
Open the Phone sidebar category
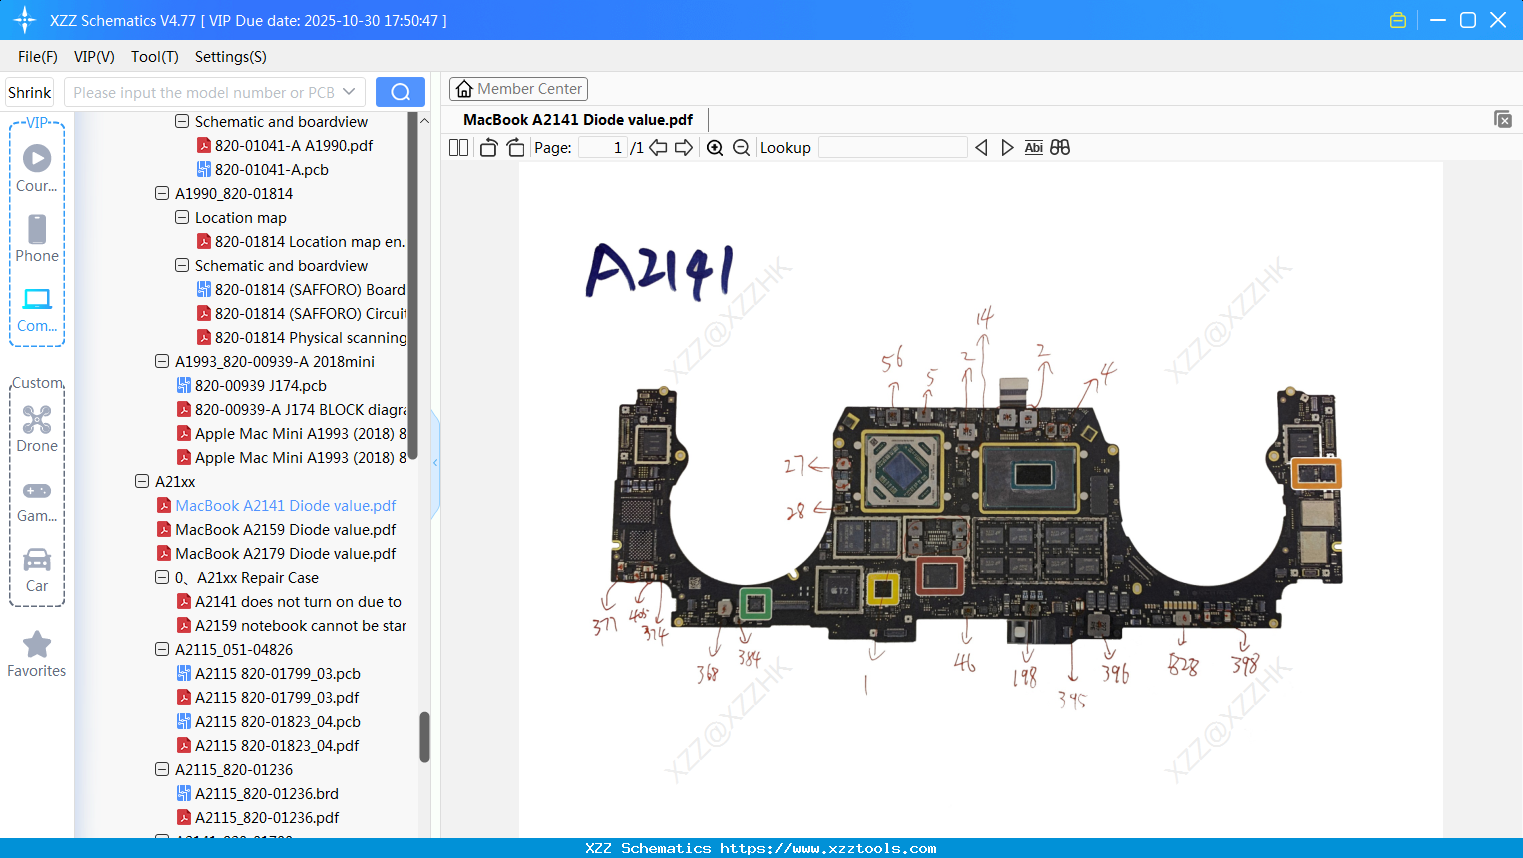[37, 238]
